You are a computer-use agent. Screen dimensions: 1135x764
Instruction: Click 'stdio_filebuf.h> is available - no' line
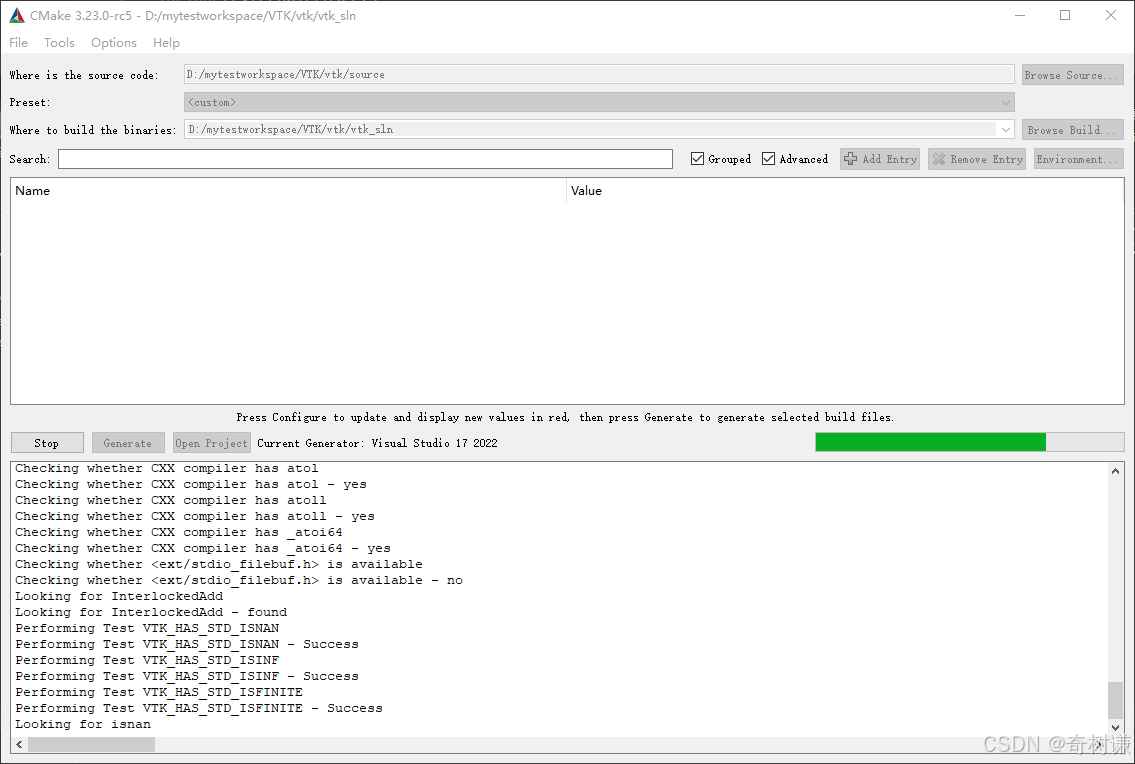[239, 580]
